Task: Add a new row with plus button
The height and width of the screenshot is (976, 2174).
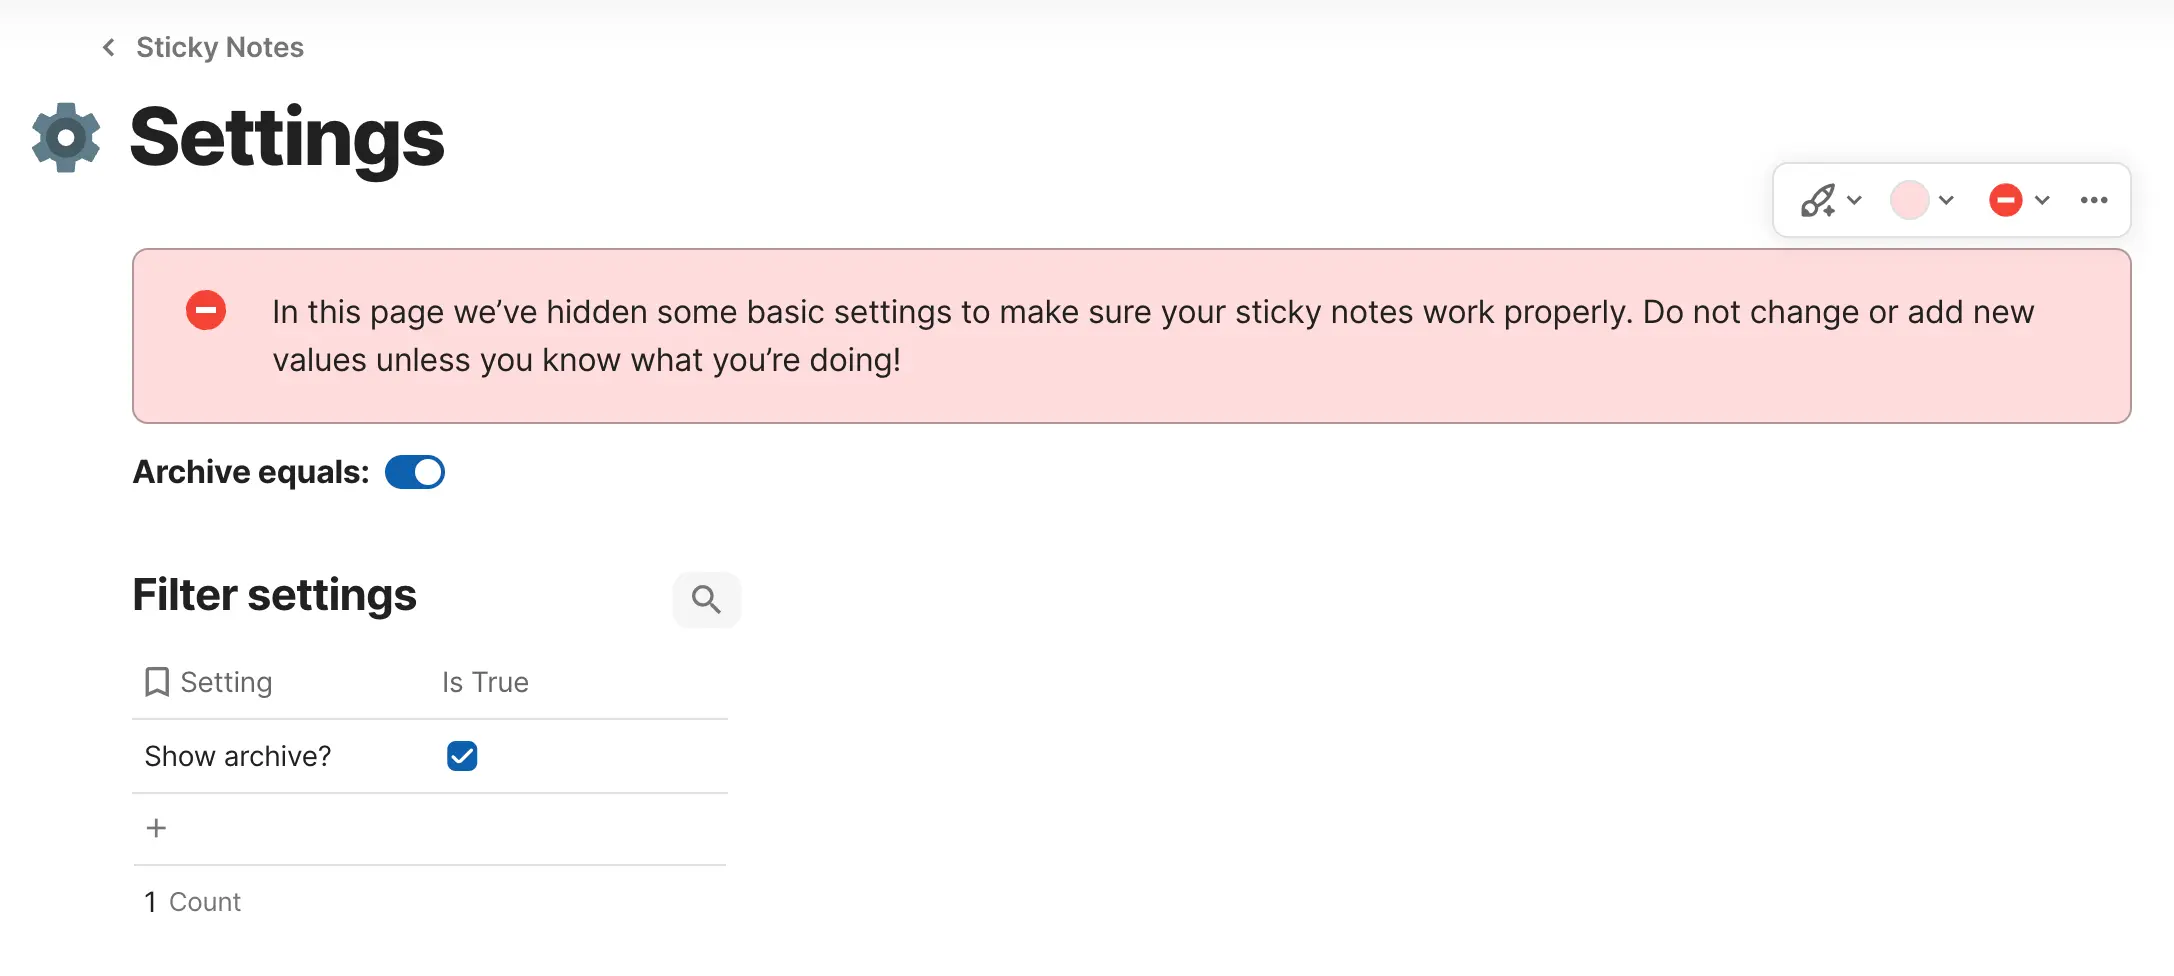Action: [156, 828]
